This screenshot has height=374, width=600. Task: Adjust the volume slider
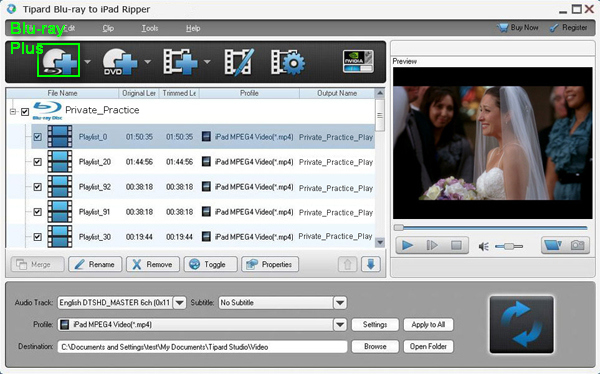[509, 246]
